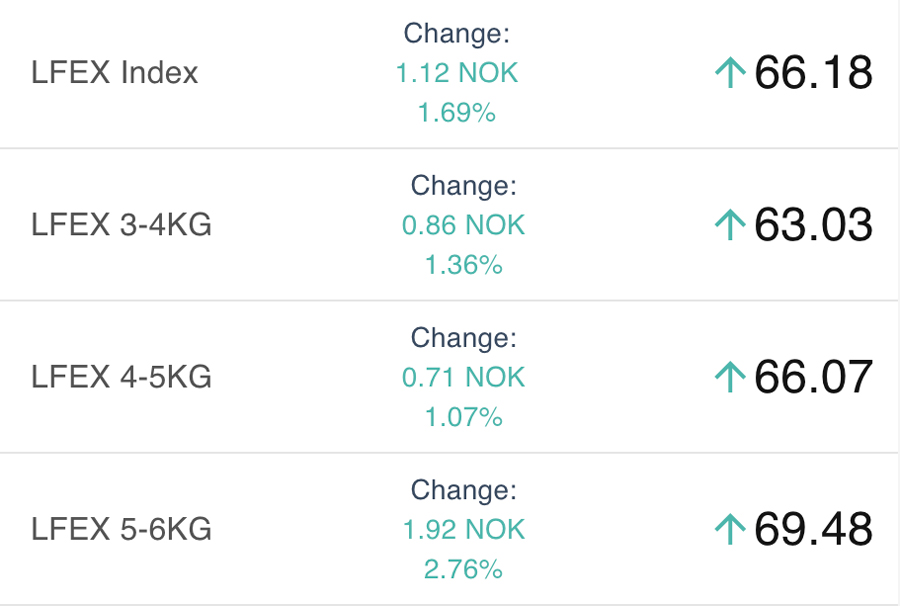Click the 66.18 index price
The width and height of the screenshot is (900, 606).
(x=813, y=73)
